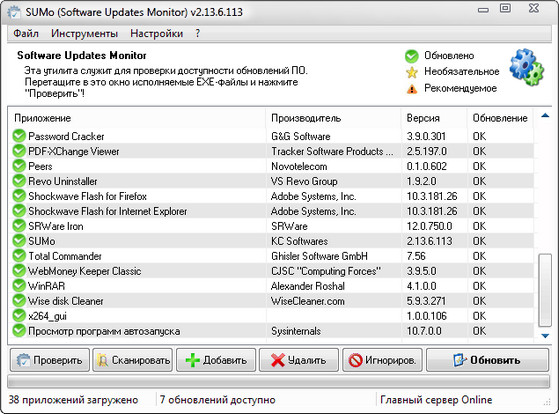Image resolution: width=559 pixels, height=414 pixels.
Task: Open the Файл menu
Action: pos(26,34)
